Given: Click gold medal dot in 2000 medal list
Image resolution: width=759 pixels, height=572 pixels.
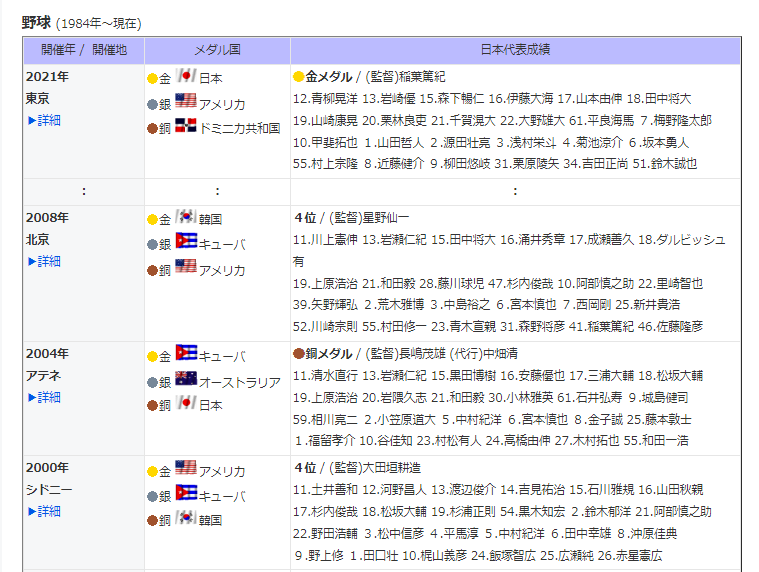Looking at the screenshot, I should tap(152, 471).
